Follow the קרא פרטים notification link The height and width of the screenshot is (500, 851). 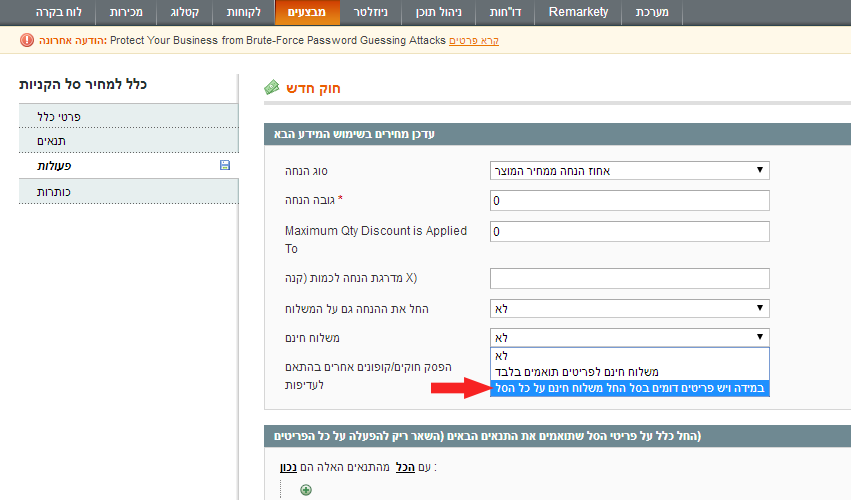tap(475, 41)
